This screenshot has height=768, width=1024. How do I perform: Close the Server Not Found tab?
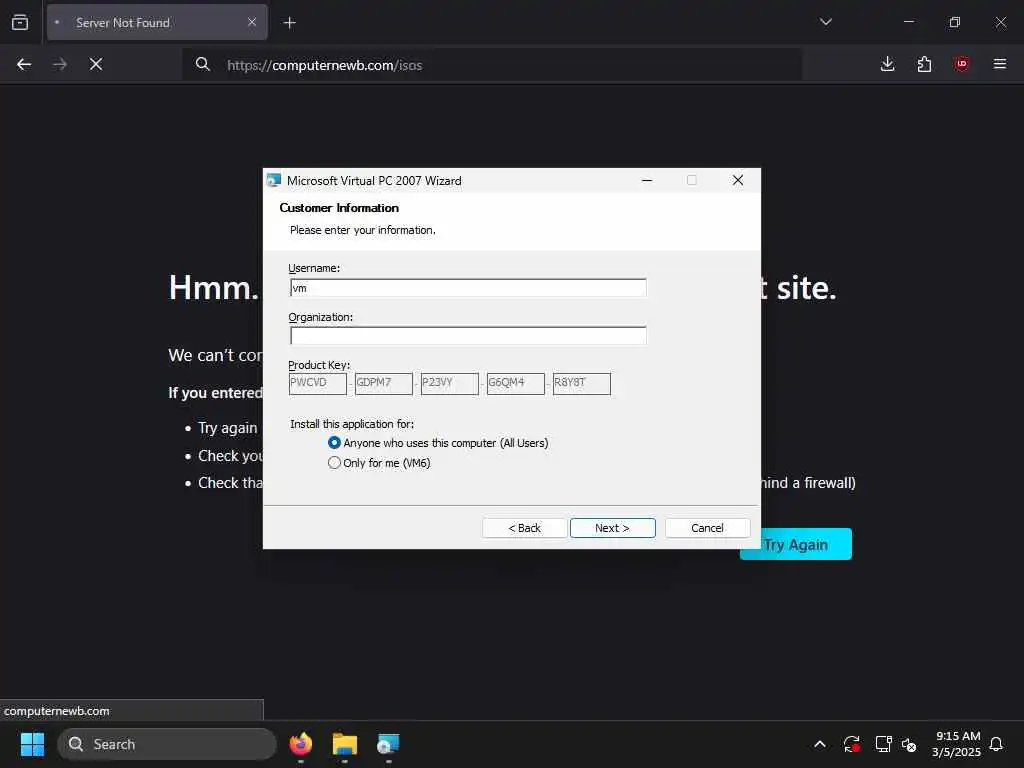252,22
